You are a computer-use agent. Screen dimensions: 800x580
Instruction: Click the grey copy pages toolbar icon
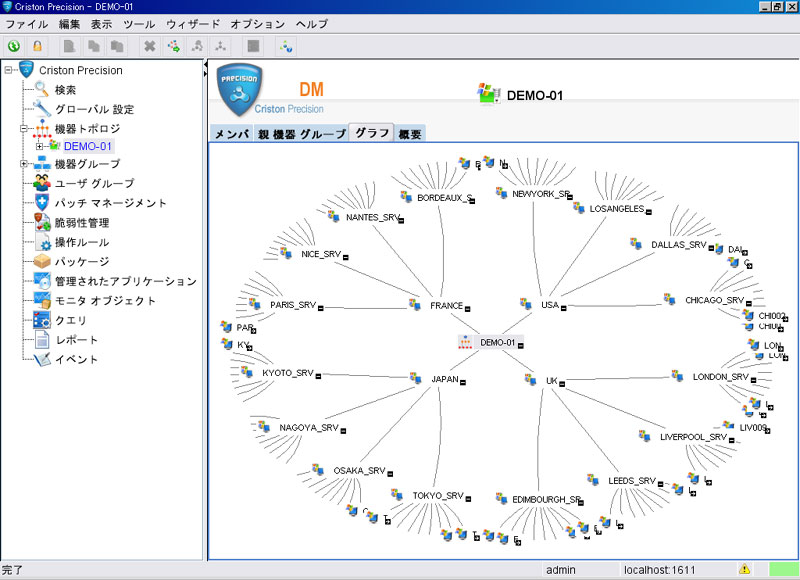(93, 46)
